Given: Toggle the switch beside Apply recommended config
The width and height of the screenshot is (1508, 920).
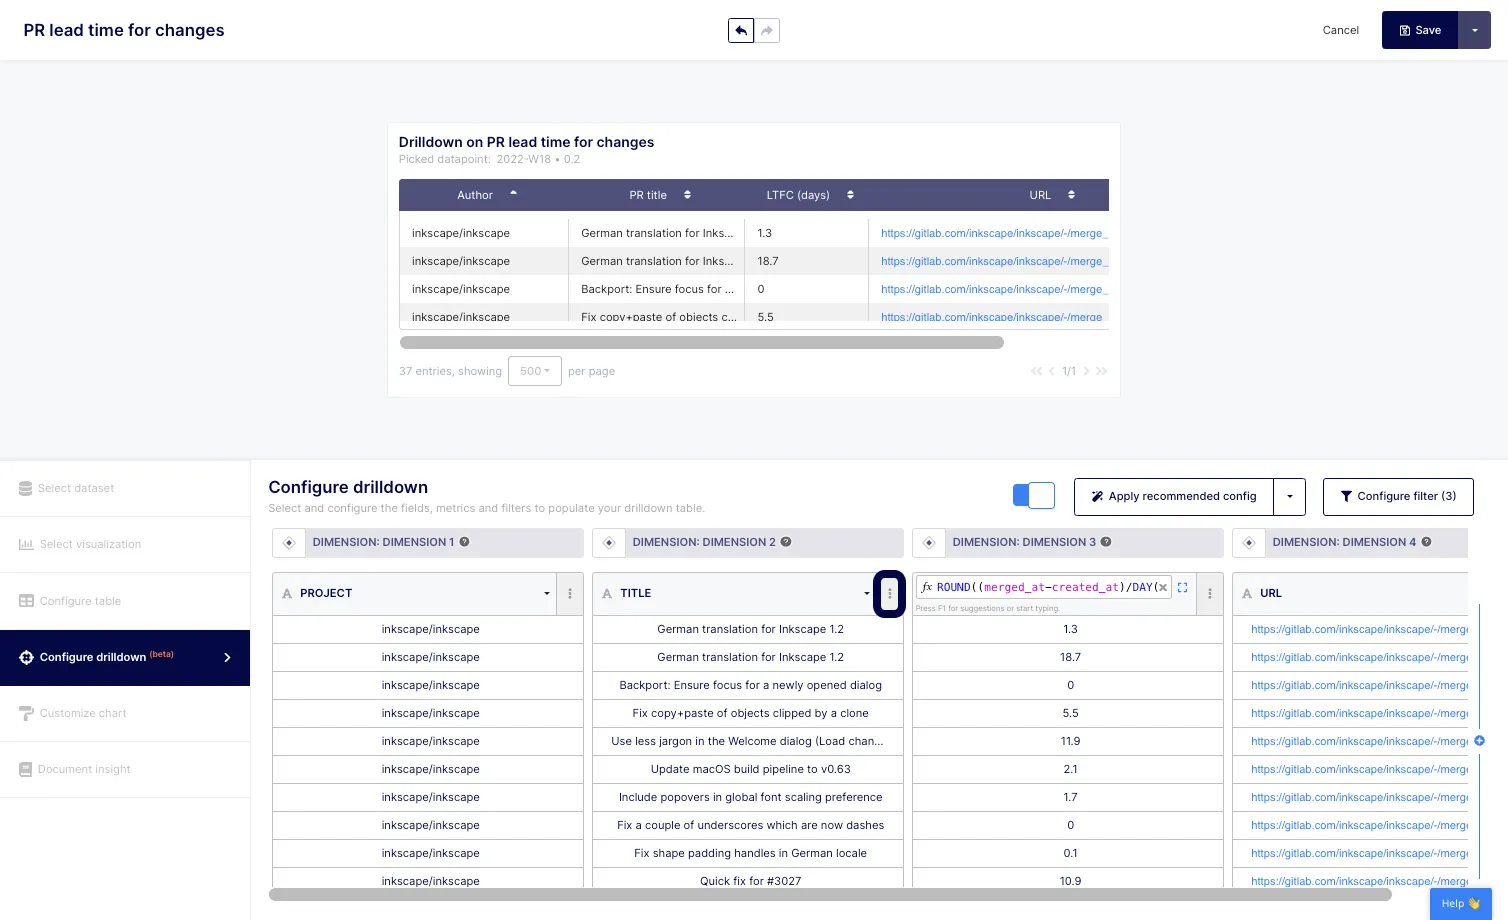Looking at the screenshot, I should pos(1034,495).
